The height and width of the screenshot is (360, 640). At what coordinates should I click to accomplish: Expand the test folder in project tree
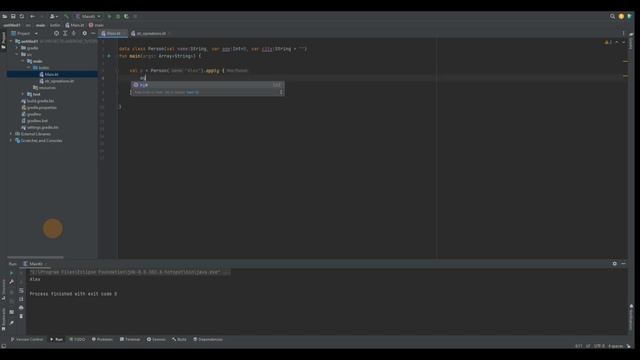23,94
